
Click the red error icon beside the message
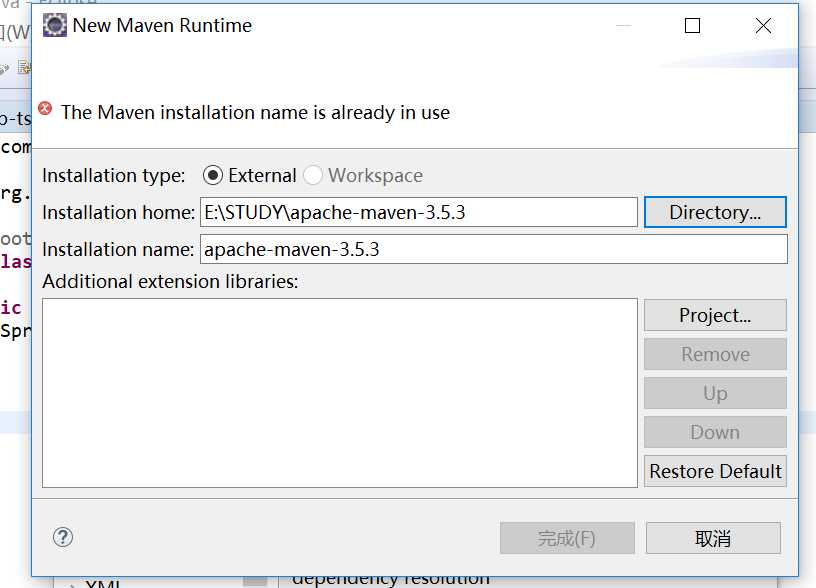click(x=45, y=108)
